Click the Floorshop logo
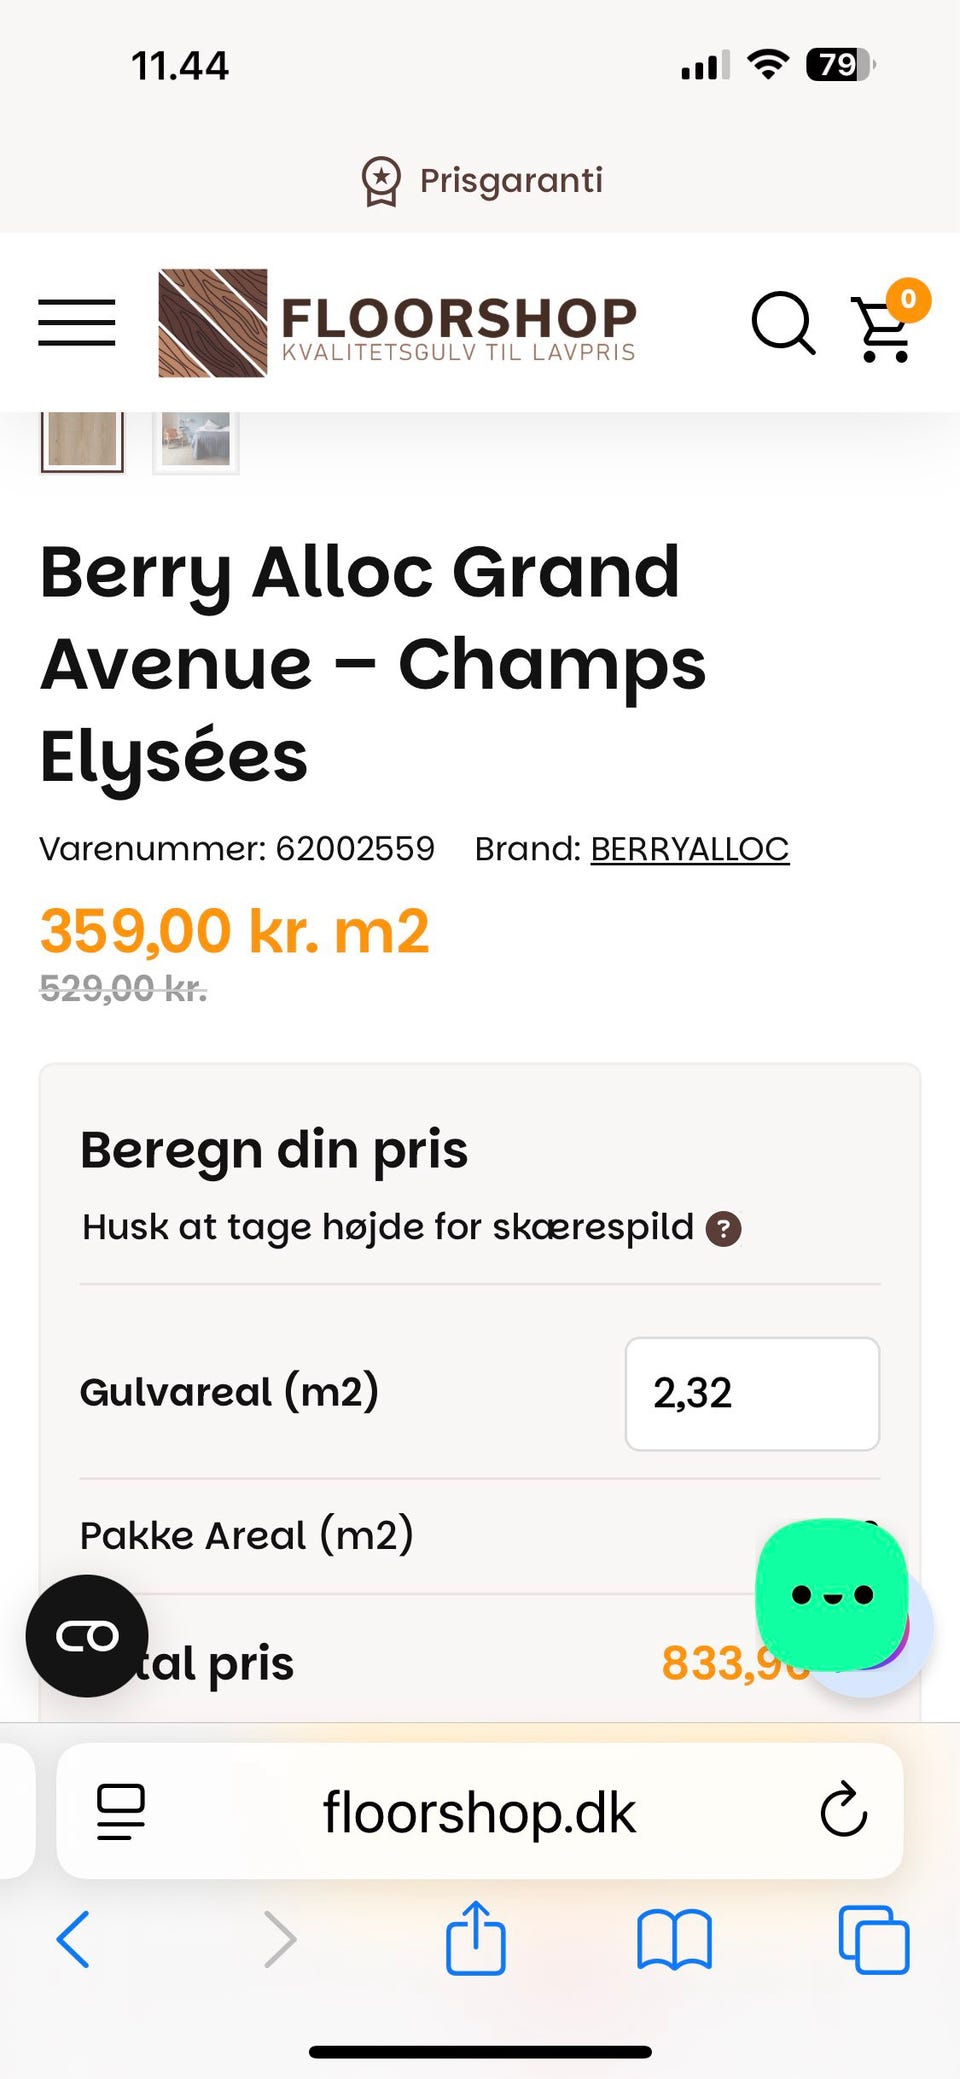 tap(397, 323)
